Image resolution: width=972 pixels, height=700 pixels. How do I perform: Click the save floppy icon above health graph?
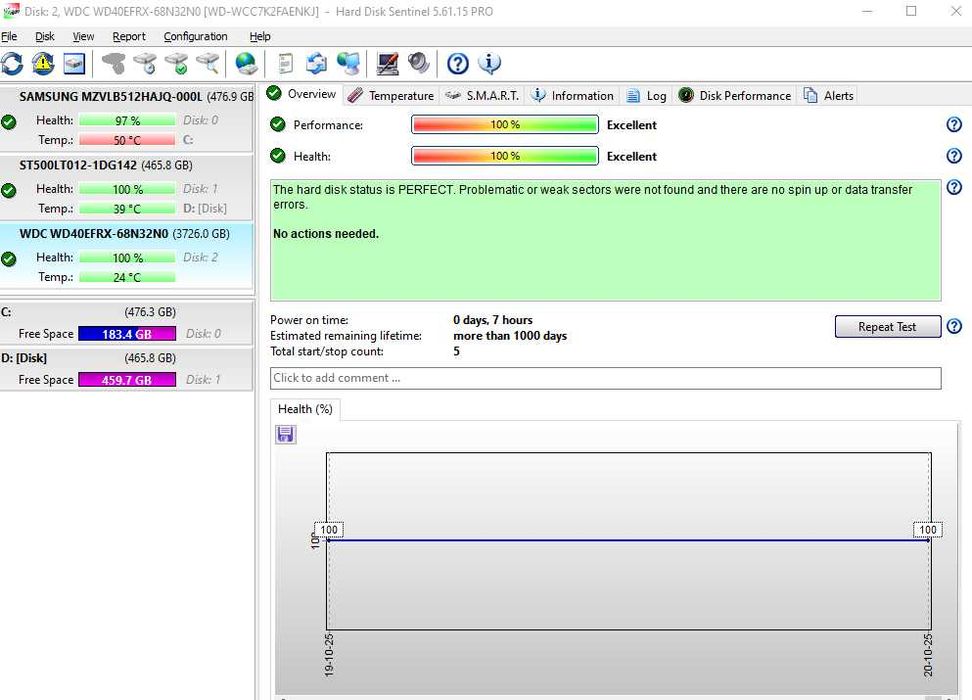tap(286, 434)
